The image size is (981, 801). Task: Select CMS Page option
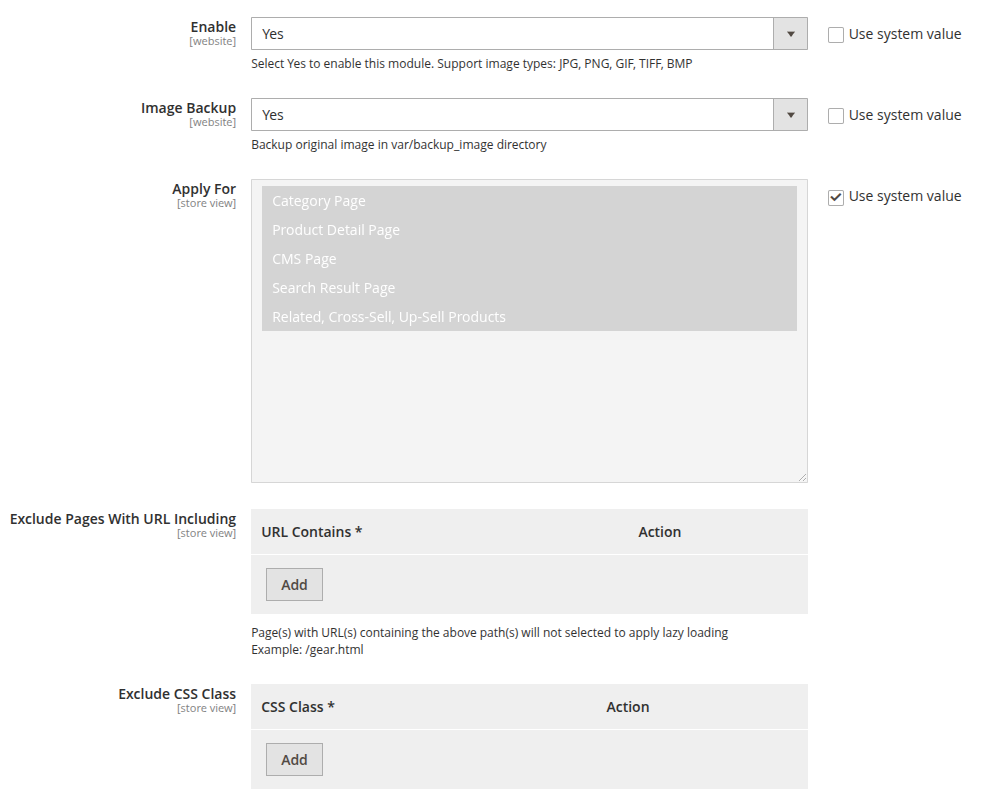[304, 259]
